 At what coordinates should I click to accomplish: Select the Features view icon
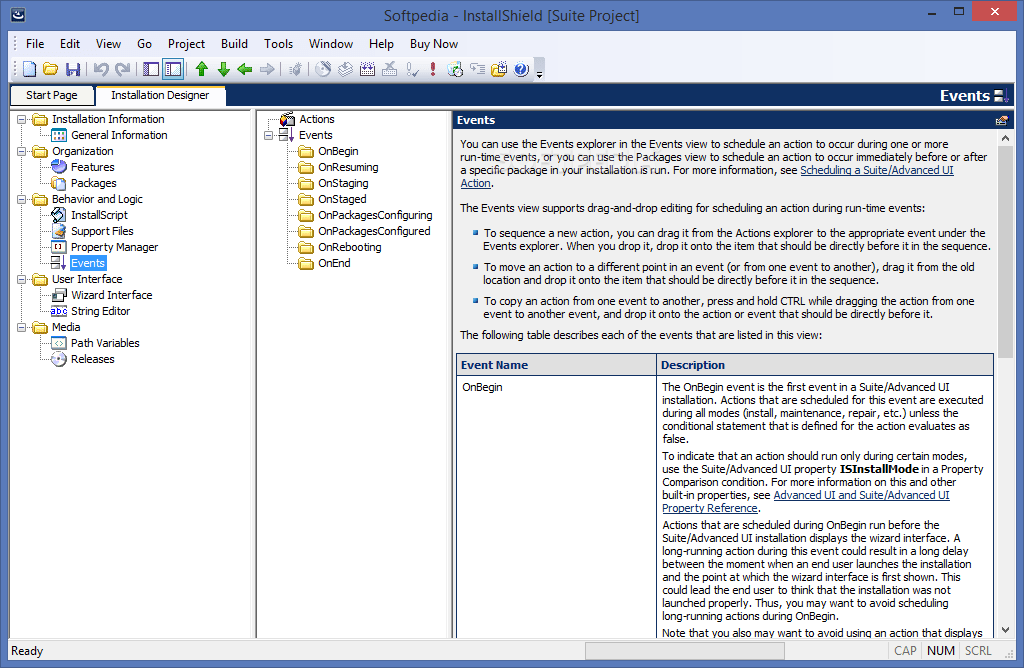coord(59,167)
